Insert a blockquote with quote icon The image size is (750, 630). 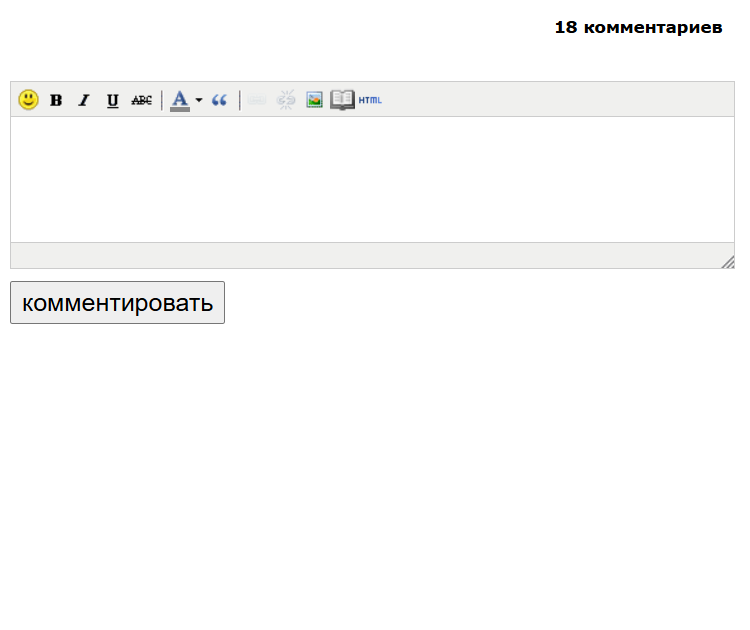(219, 100)
